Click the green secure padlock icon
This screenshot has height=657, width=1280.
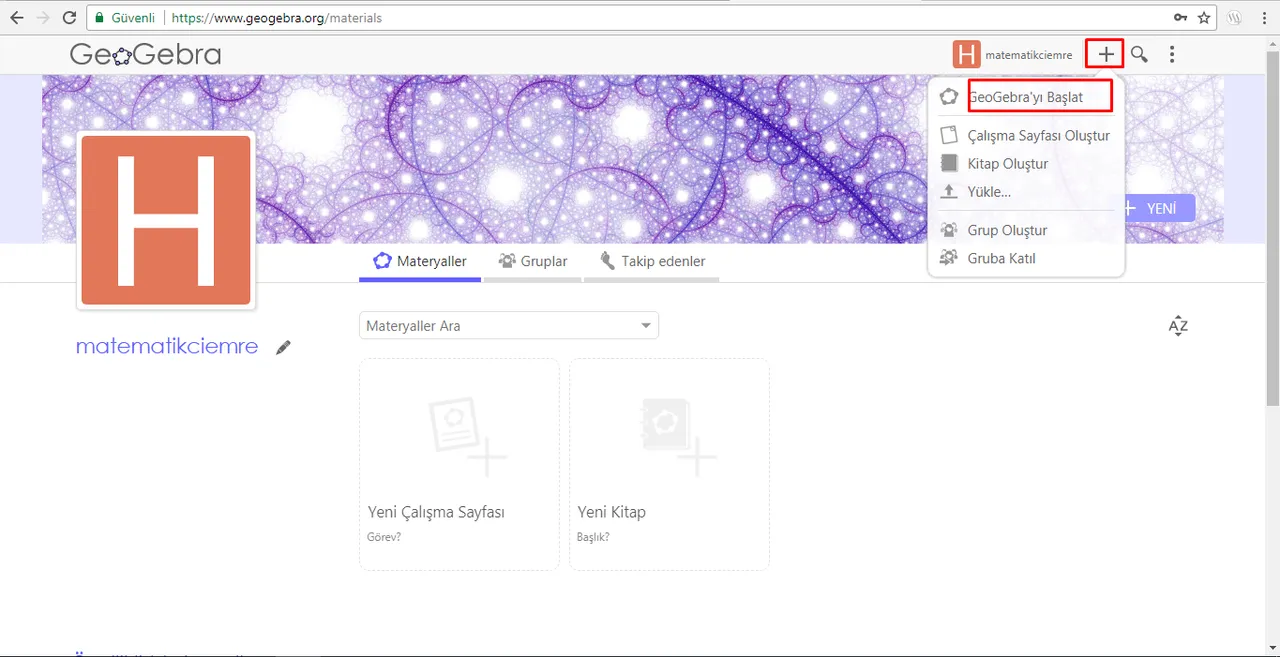(x=98, y=18)
